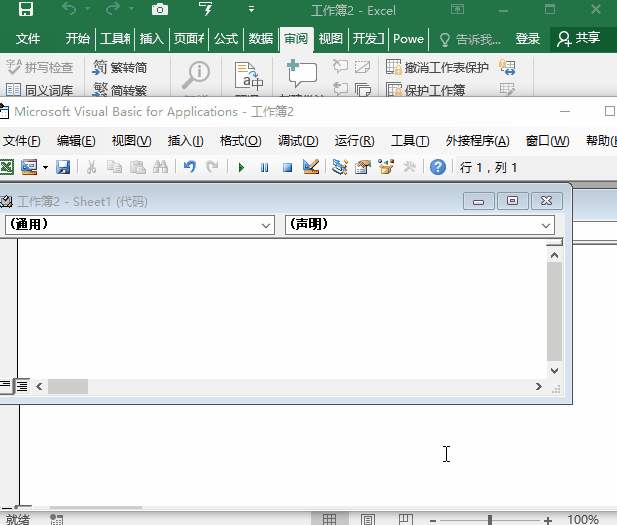Run 拼写检查 spell check
The height and width of the screenshot is (525, 617).
40,68
